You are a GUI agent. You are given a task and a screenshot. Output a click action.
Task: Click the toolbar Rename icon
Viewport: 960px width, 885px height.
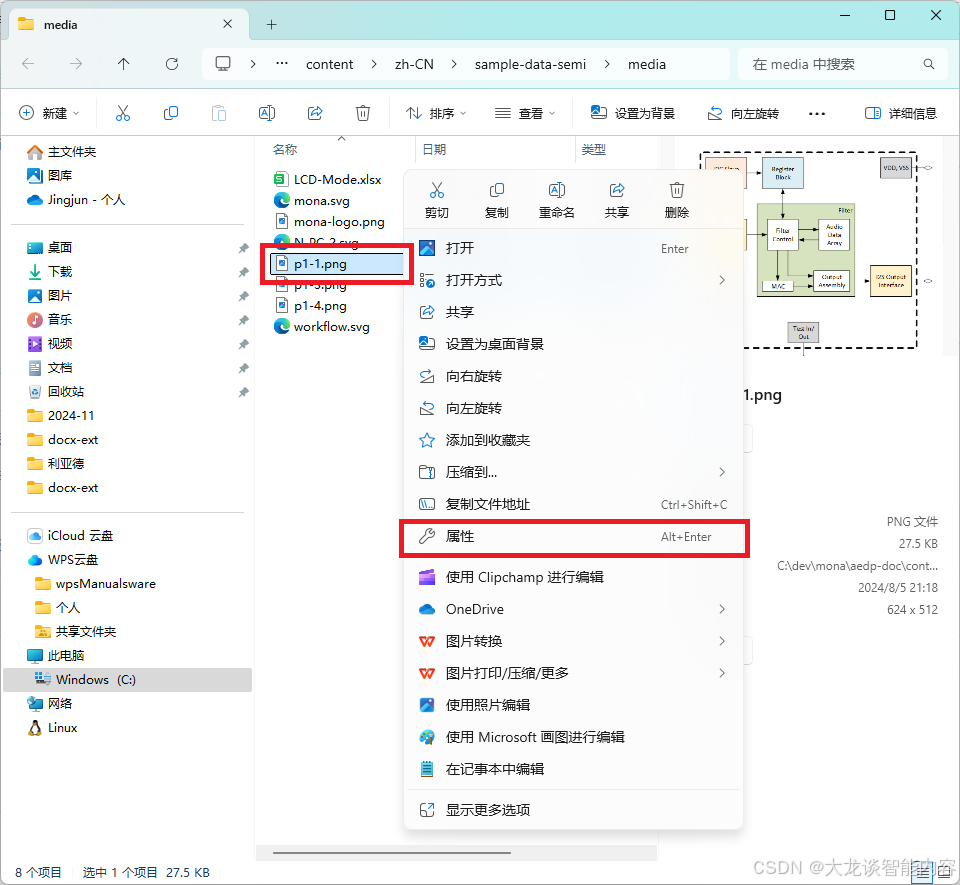tap(267, 113)
